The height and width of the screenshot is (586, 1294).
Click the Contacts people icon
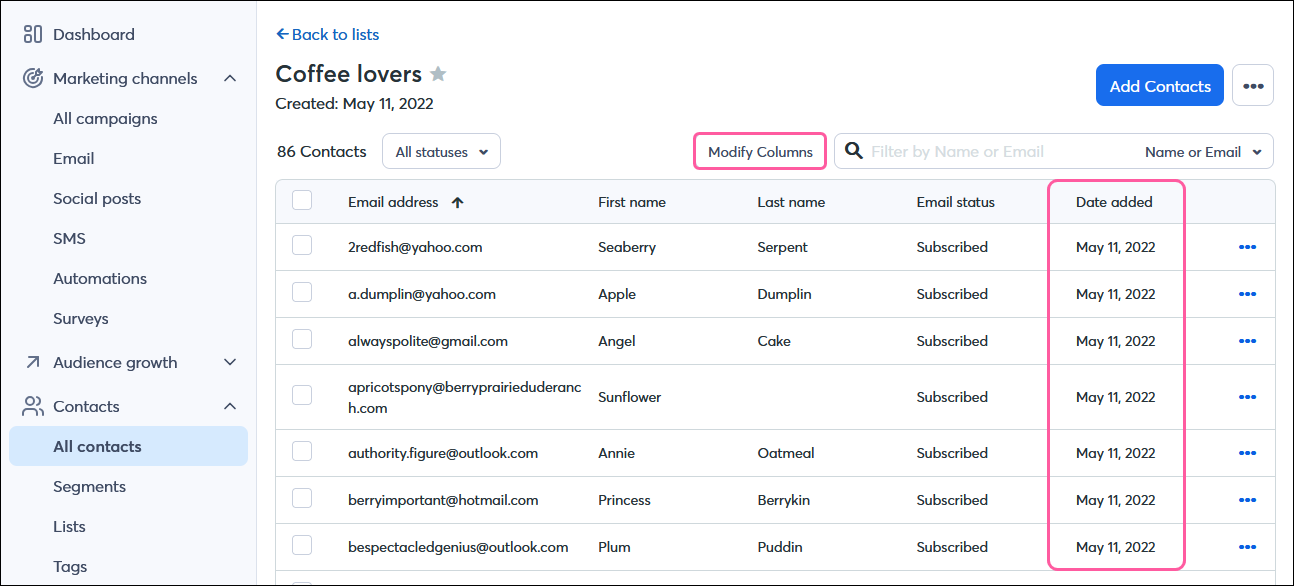coord(34,406)
